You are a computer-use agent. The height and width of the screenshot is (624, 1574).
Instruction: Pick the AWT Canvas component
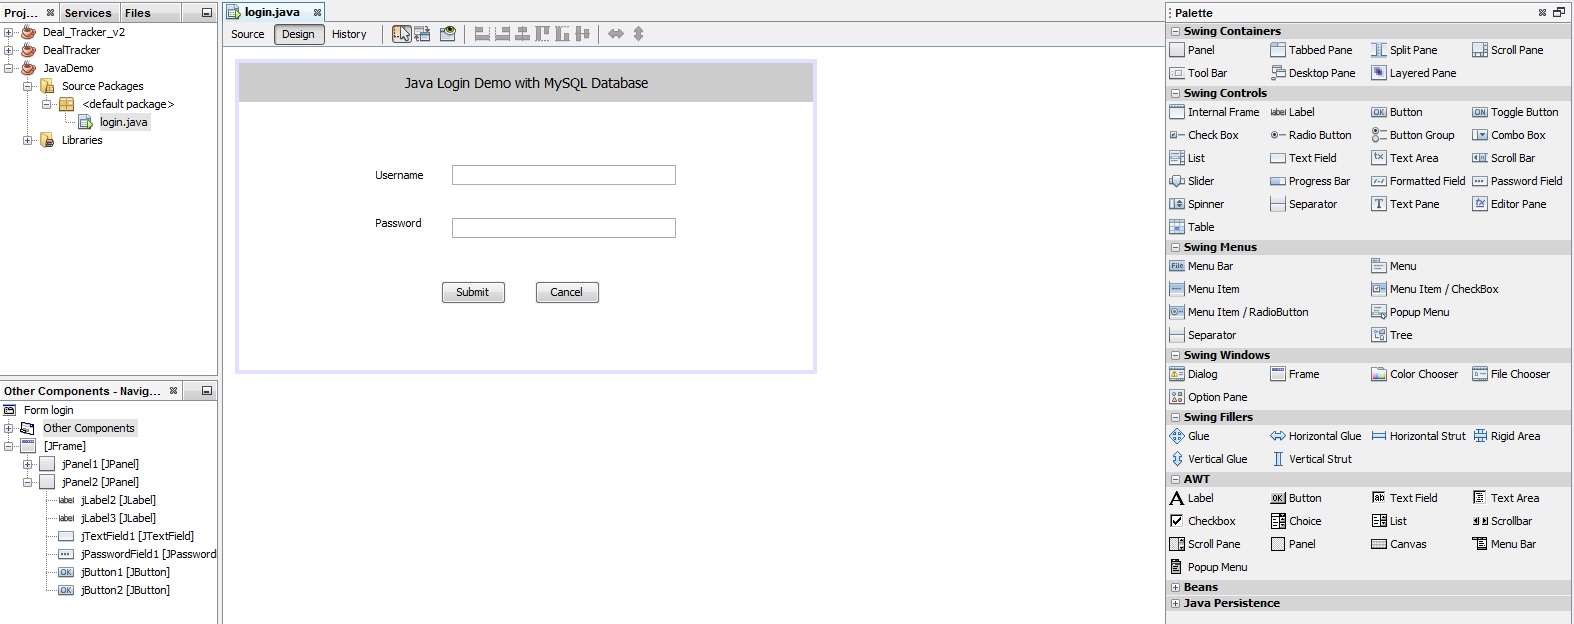coord(1399,544)
